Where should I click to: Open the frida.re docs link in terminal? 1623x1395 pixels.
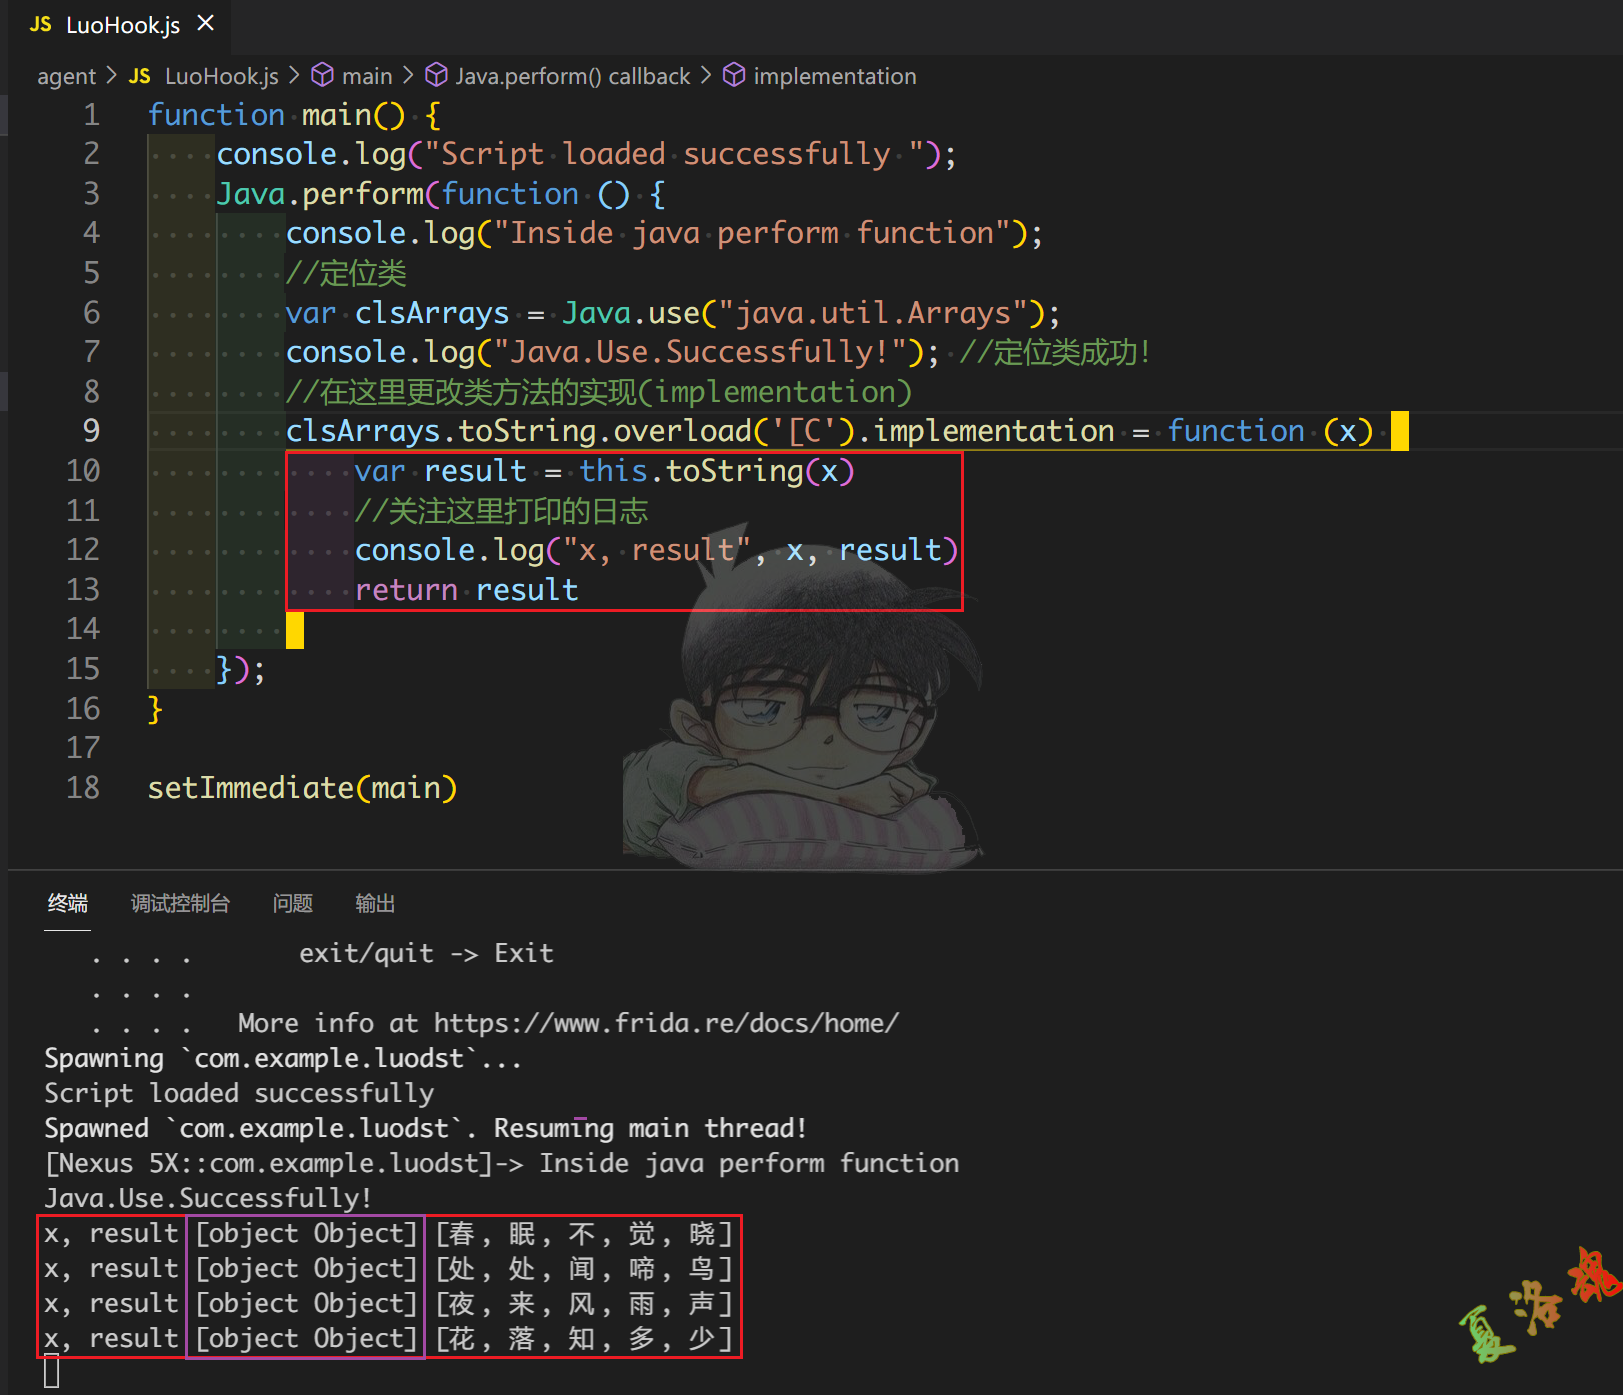pos(666,1023)
